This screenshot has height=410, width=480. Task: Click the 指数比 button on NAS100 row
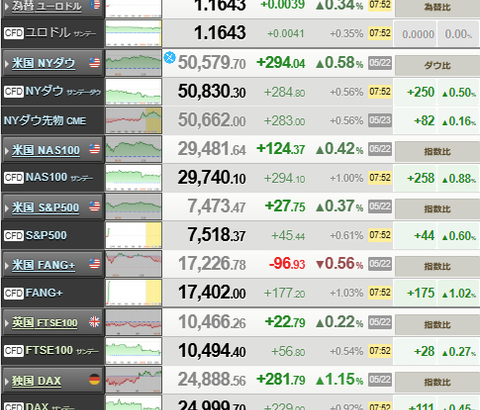click(437, 152)
